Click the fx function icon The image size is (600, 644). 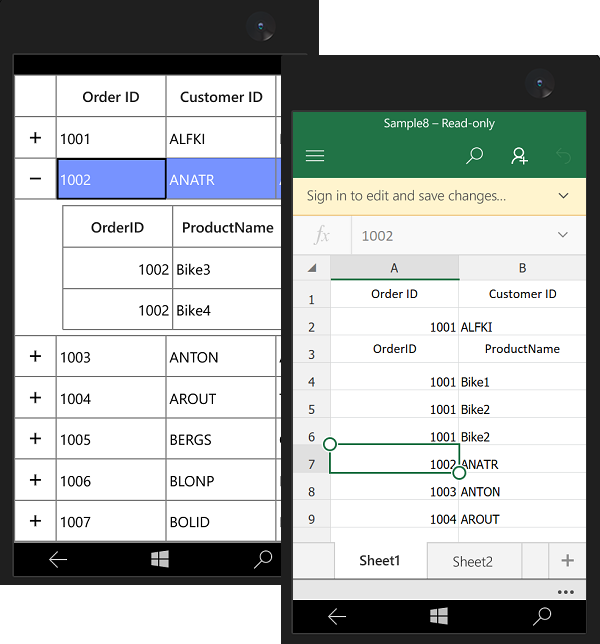(322, 235)
